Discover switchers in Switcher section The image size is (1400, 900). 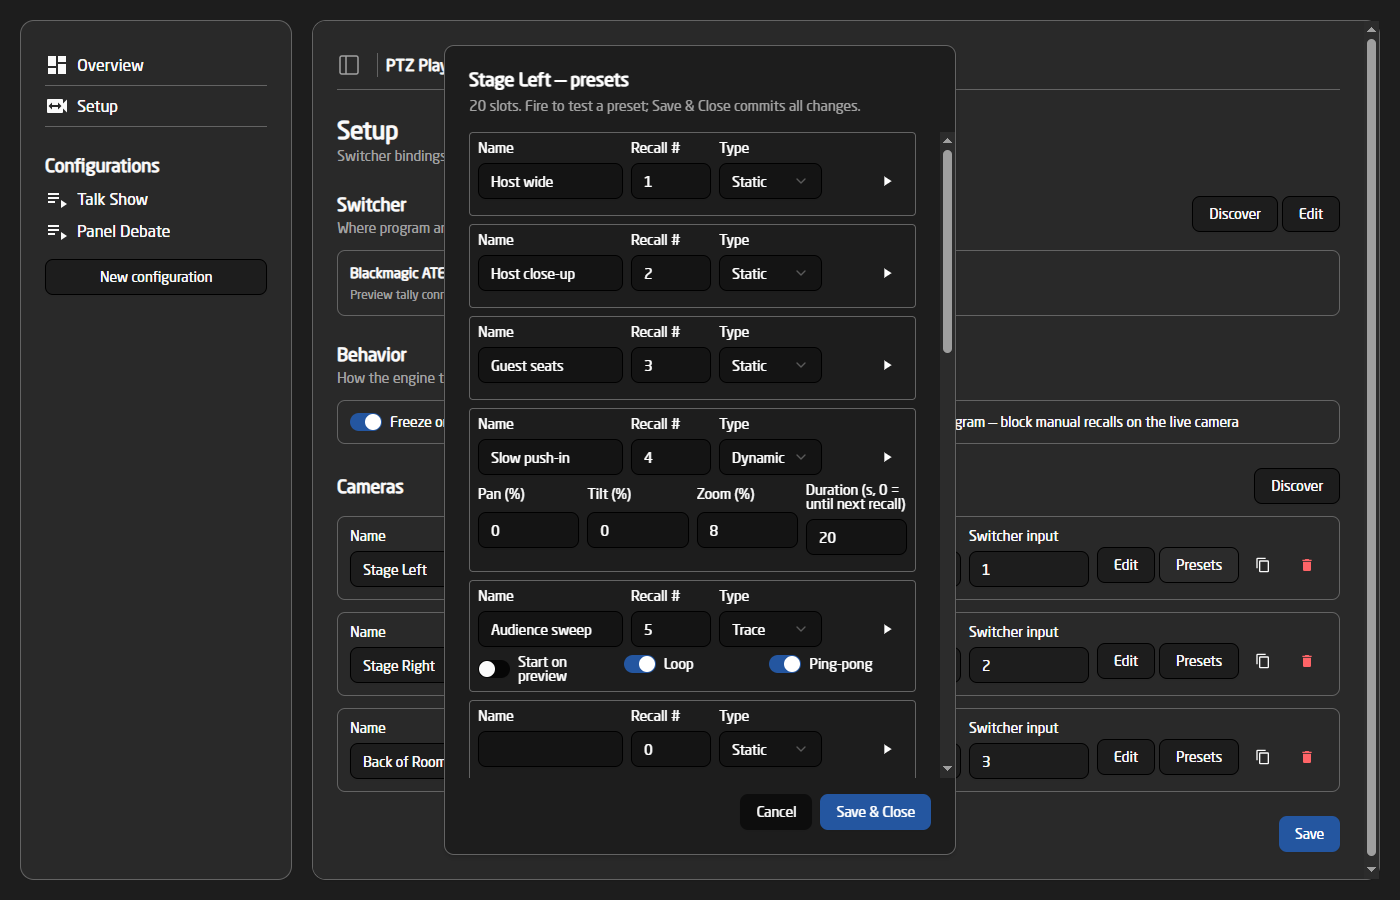click(1234, 214)
